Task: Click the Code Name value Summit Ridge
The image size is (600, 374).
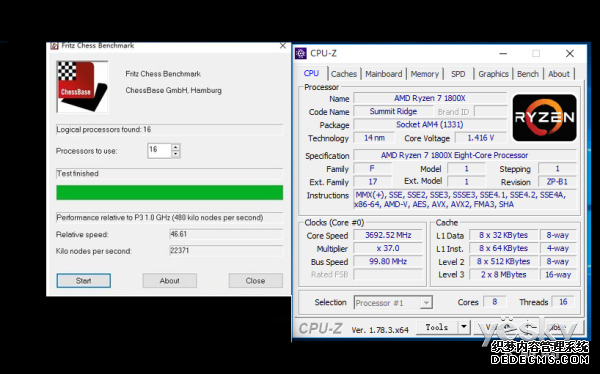Action: tap(393, 111)
